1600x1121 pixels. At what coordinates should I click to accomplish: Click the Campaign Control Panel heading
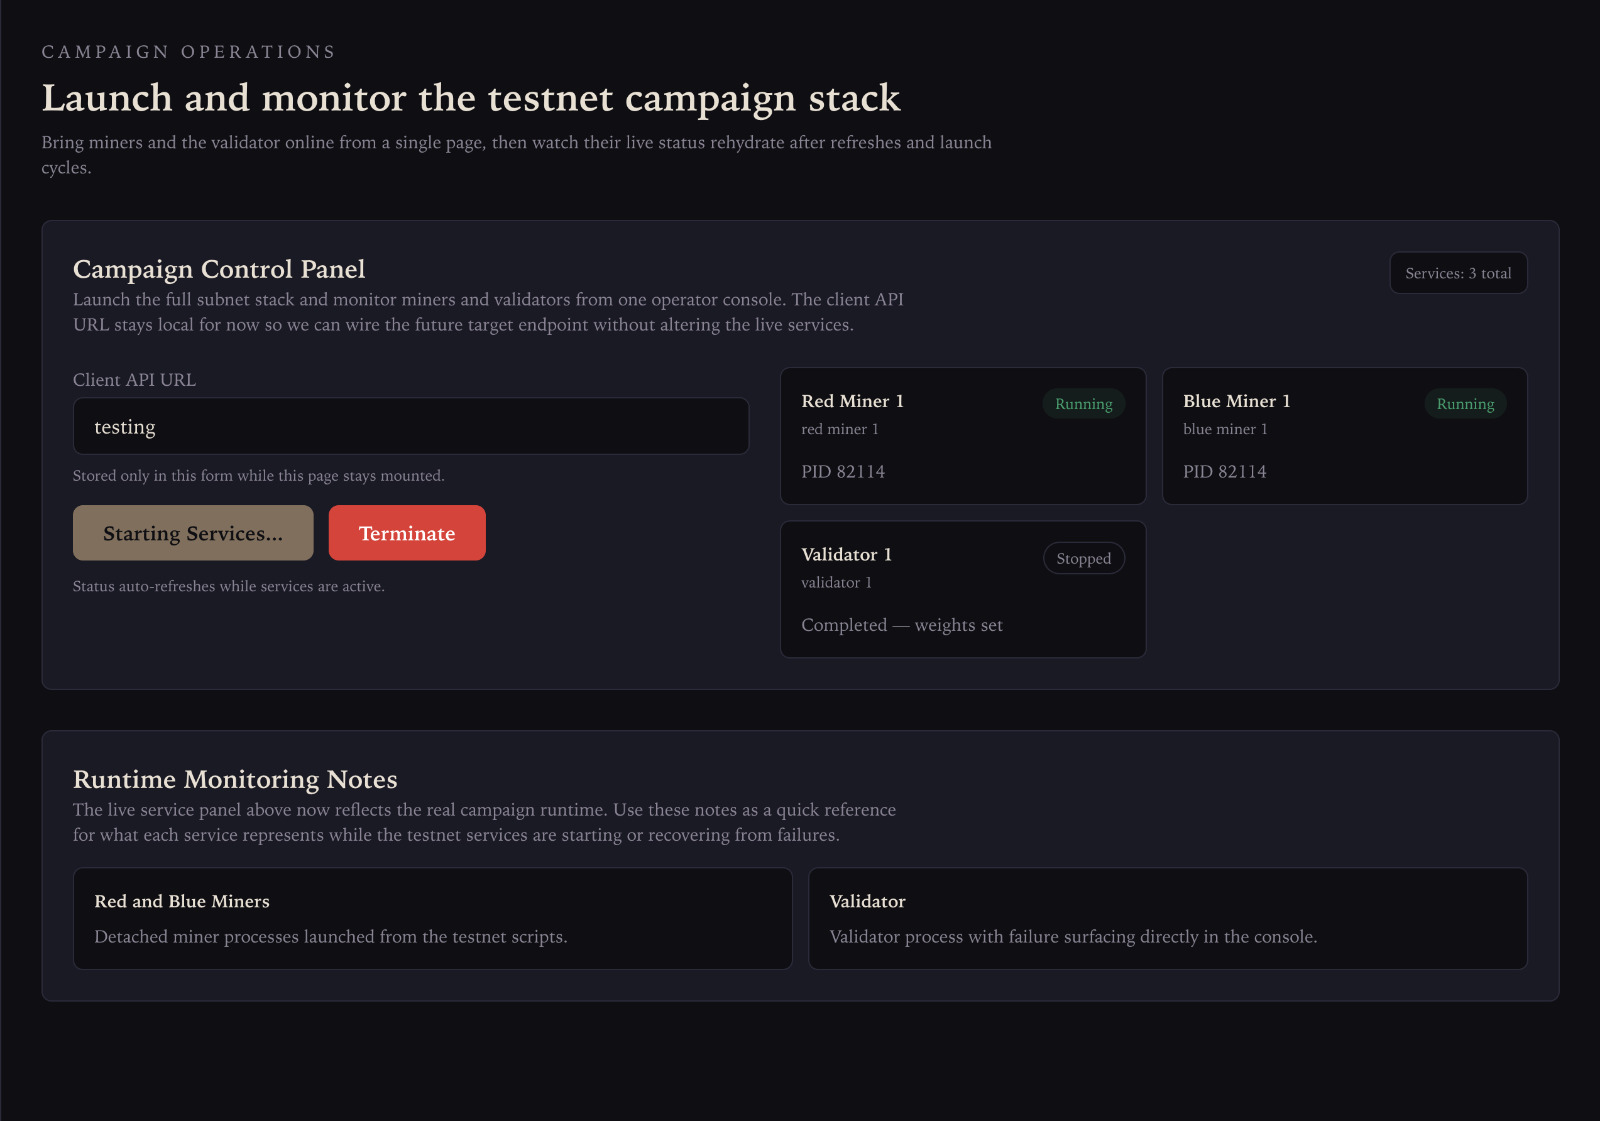click(x=219, y=269)
